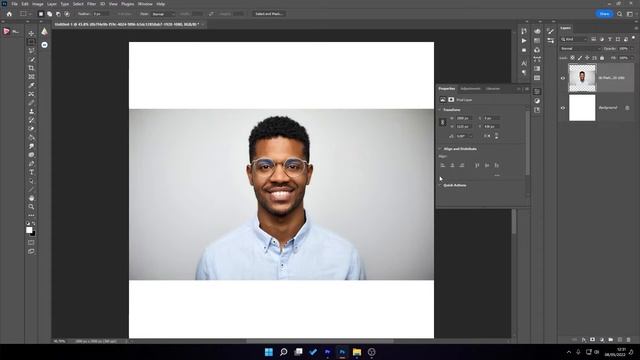Open the Fill value dropdown
Screen dimensions: 640x360
point(631,58)
